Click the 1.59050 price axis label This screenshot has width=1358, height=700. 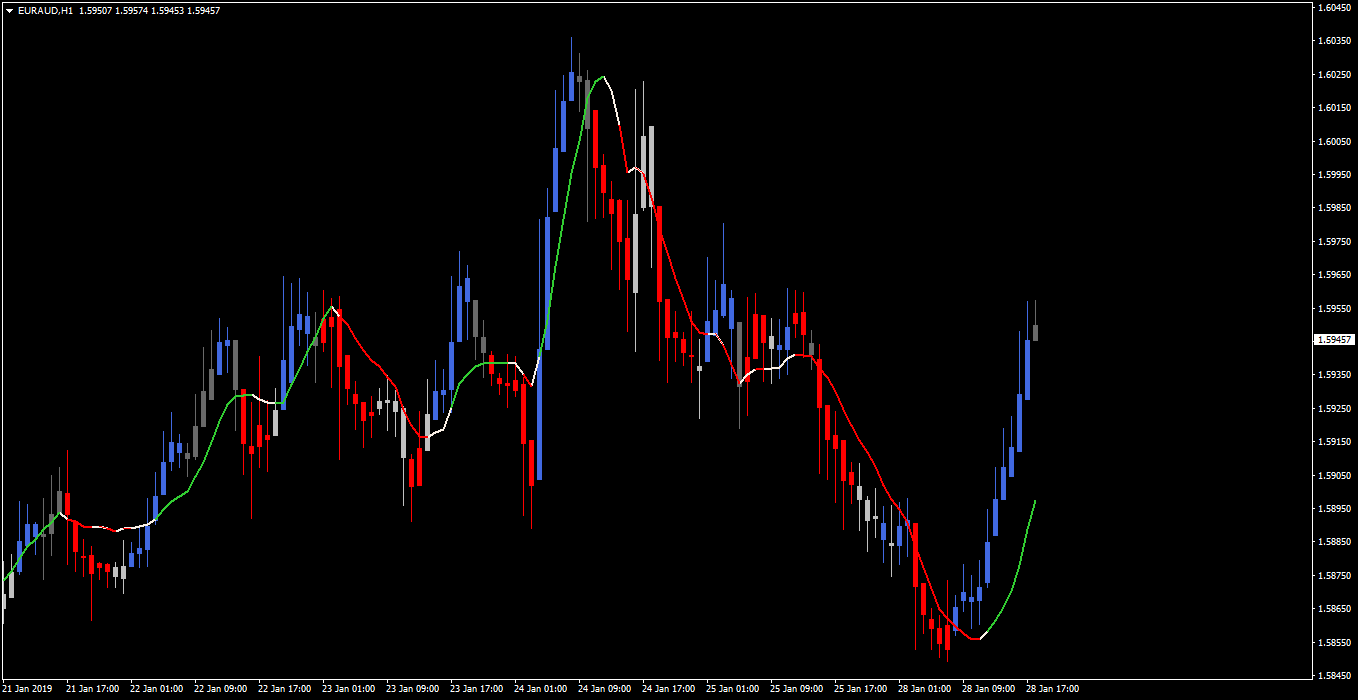click(x=1333, y=475)
